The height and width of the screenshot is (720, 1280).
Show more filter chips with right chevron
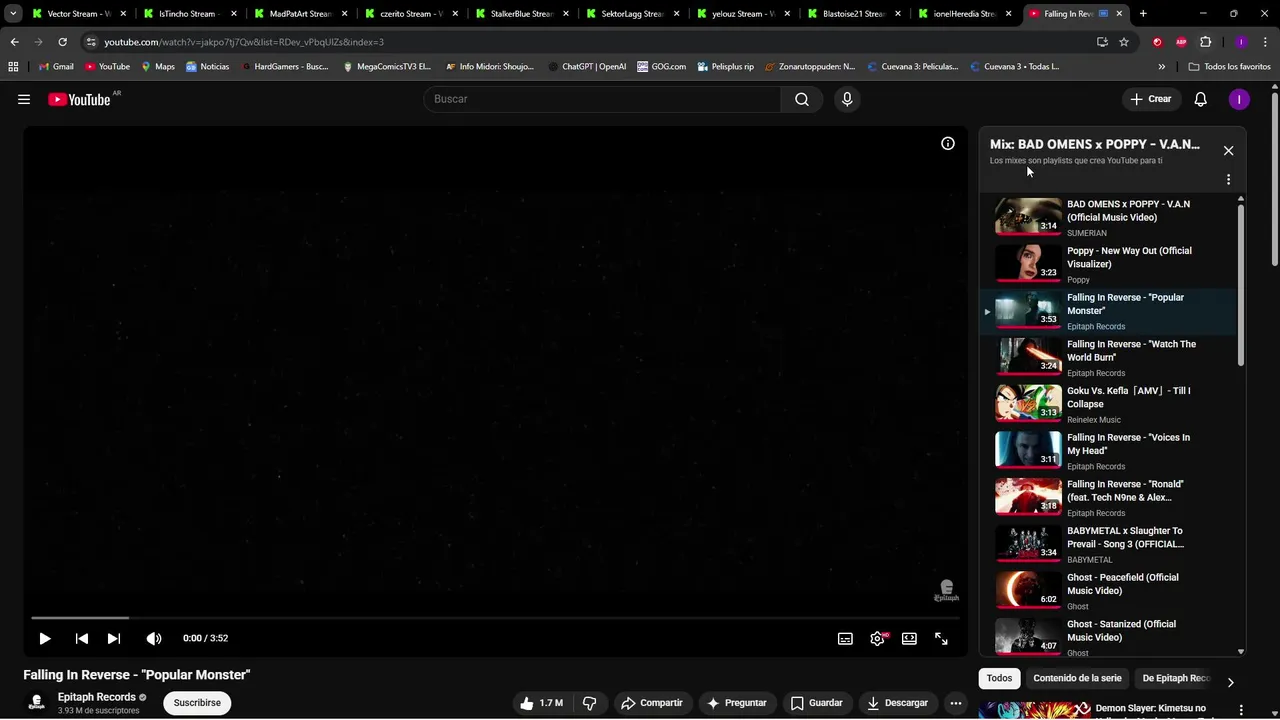click(x=1230, y=682)
